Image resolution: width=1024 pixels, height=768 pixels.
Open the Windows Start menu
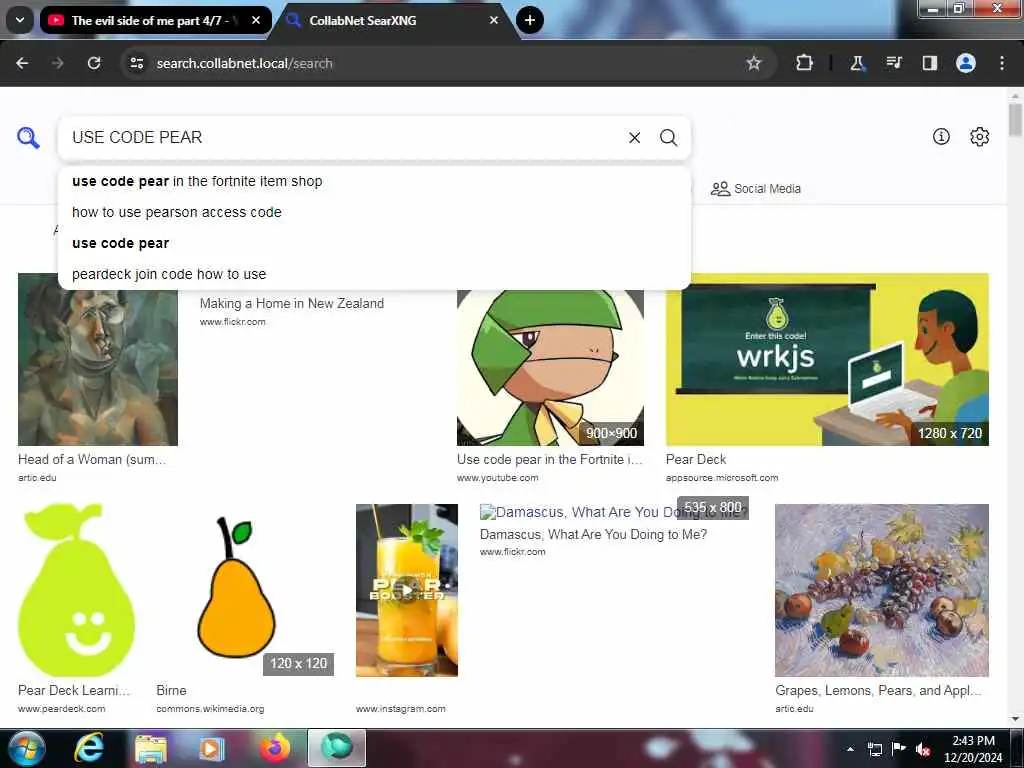tap(26, 748)
